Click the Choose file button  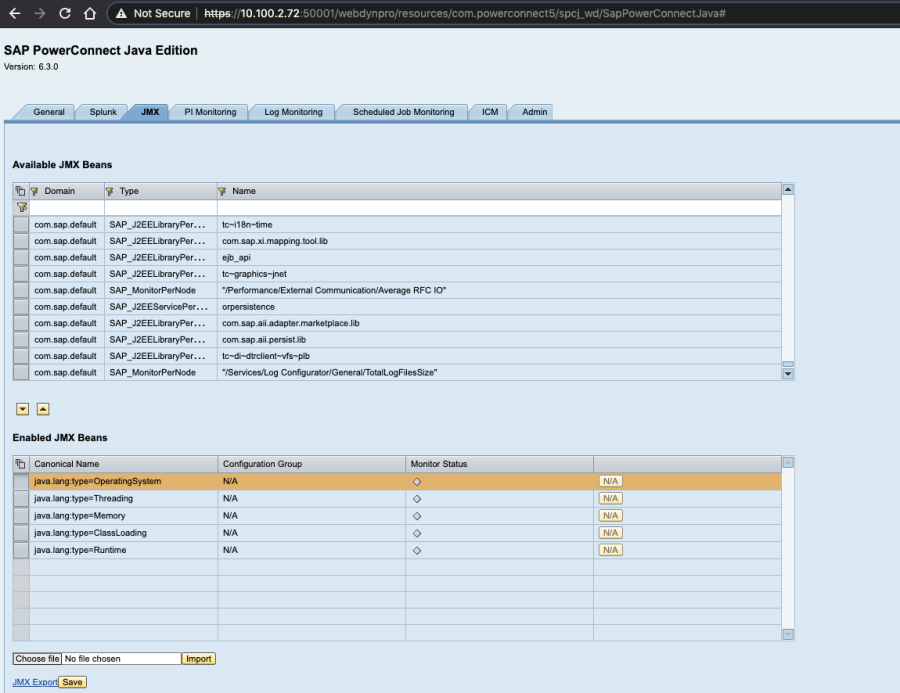[37, 659]
